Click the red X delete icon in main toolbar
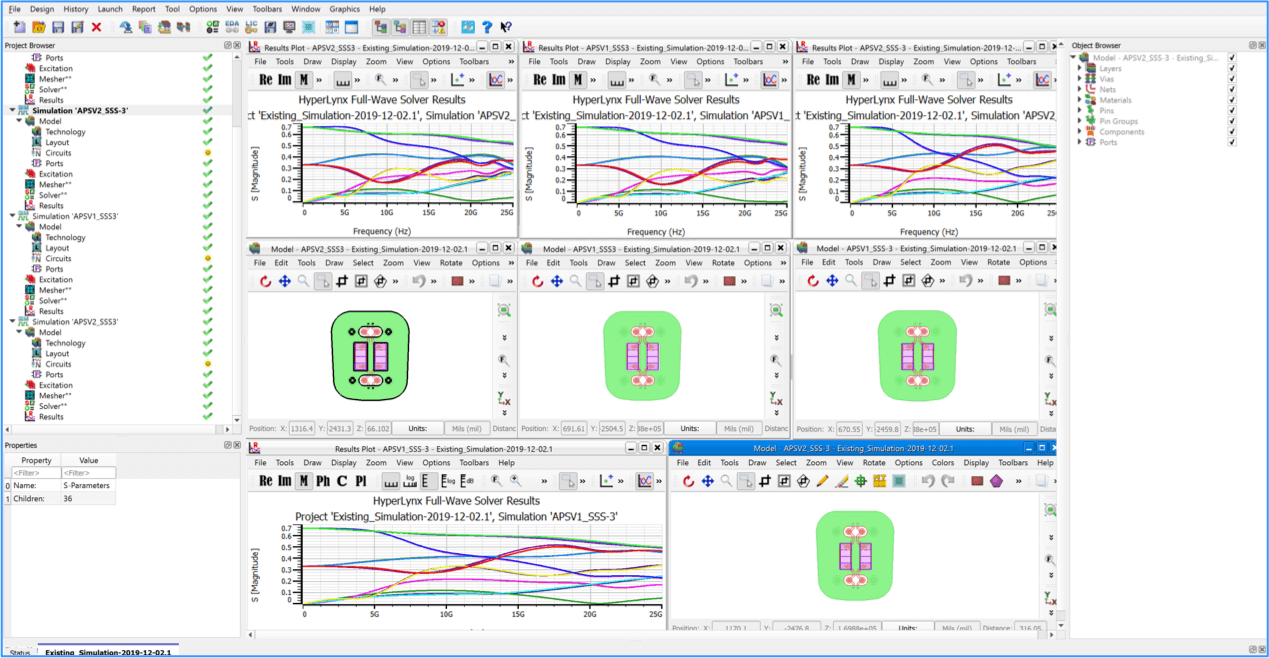The width and height of the screenshot is (1269, 658). 97,27
